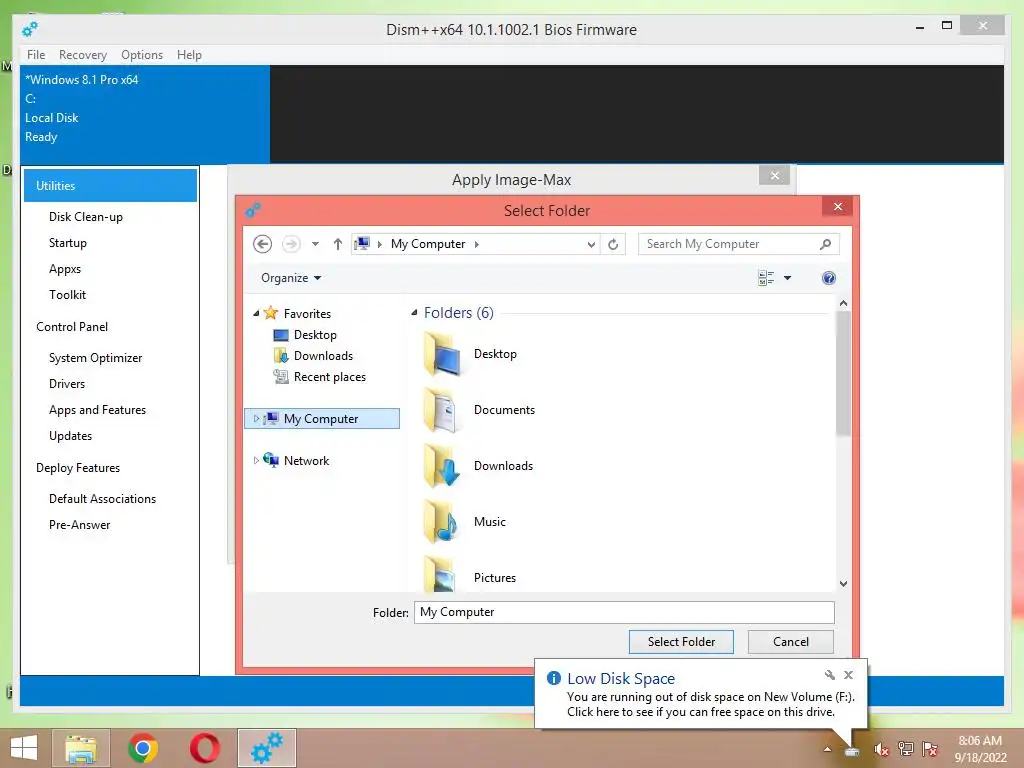
Task: Open view options dropdown arrow
Action: 788,278
